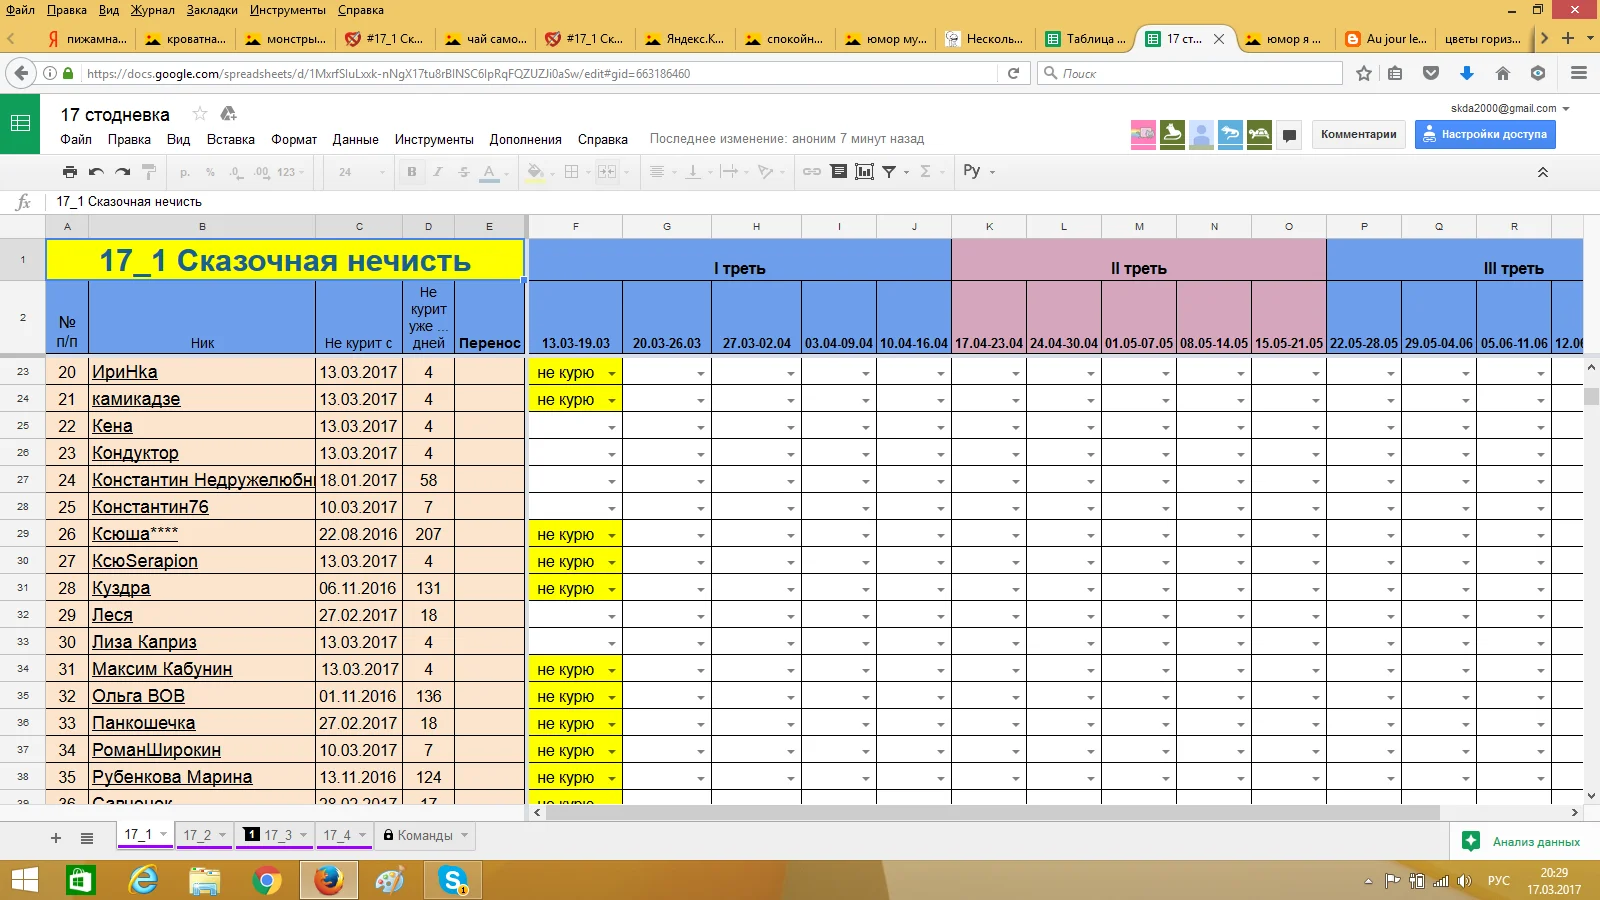
Task: Open the dropdown in ИриНка's 13.03-19.03 cell
Action: tap(611, 373)
